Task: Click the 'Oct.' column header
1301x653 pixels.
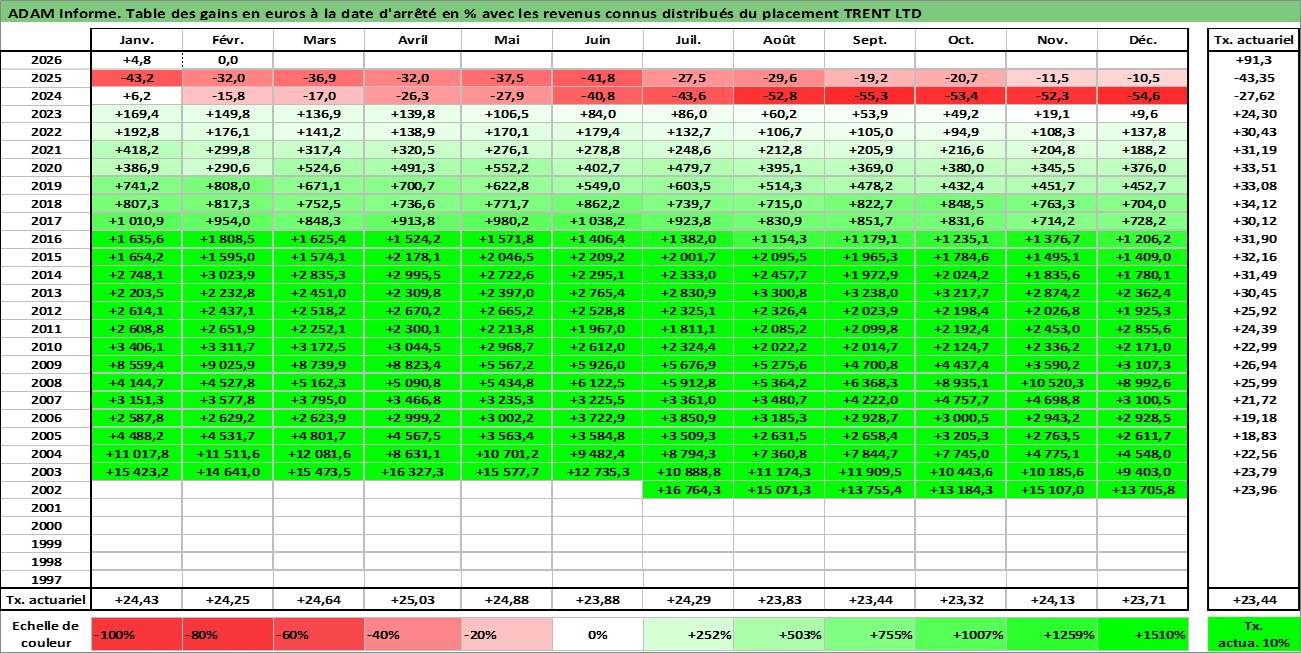Action: coord(961,40)
